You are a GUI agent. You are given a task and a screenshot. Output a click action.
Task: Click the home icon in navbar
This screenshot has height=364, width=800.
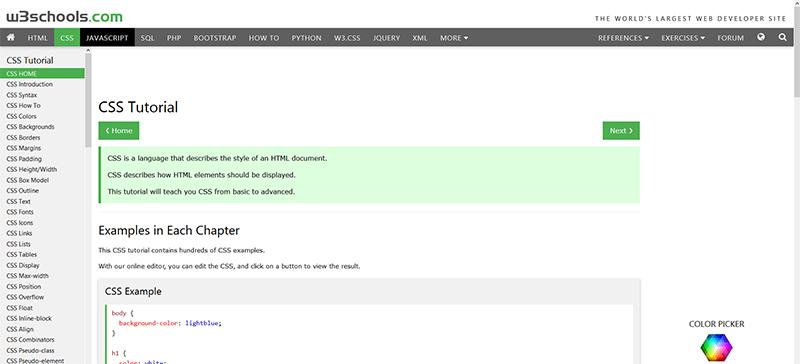pos(10,38)
